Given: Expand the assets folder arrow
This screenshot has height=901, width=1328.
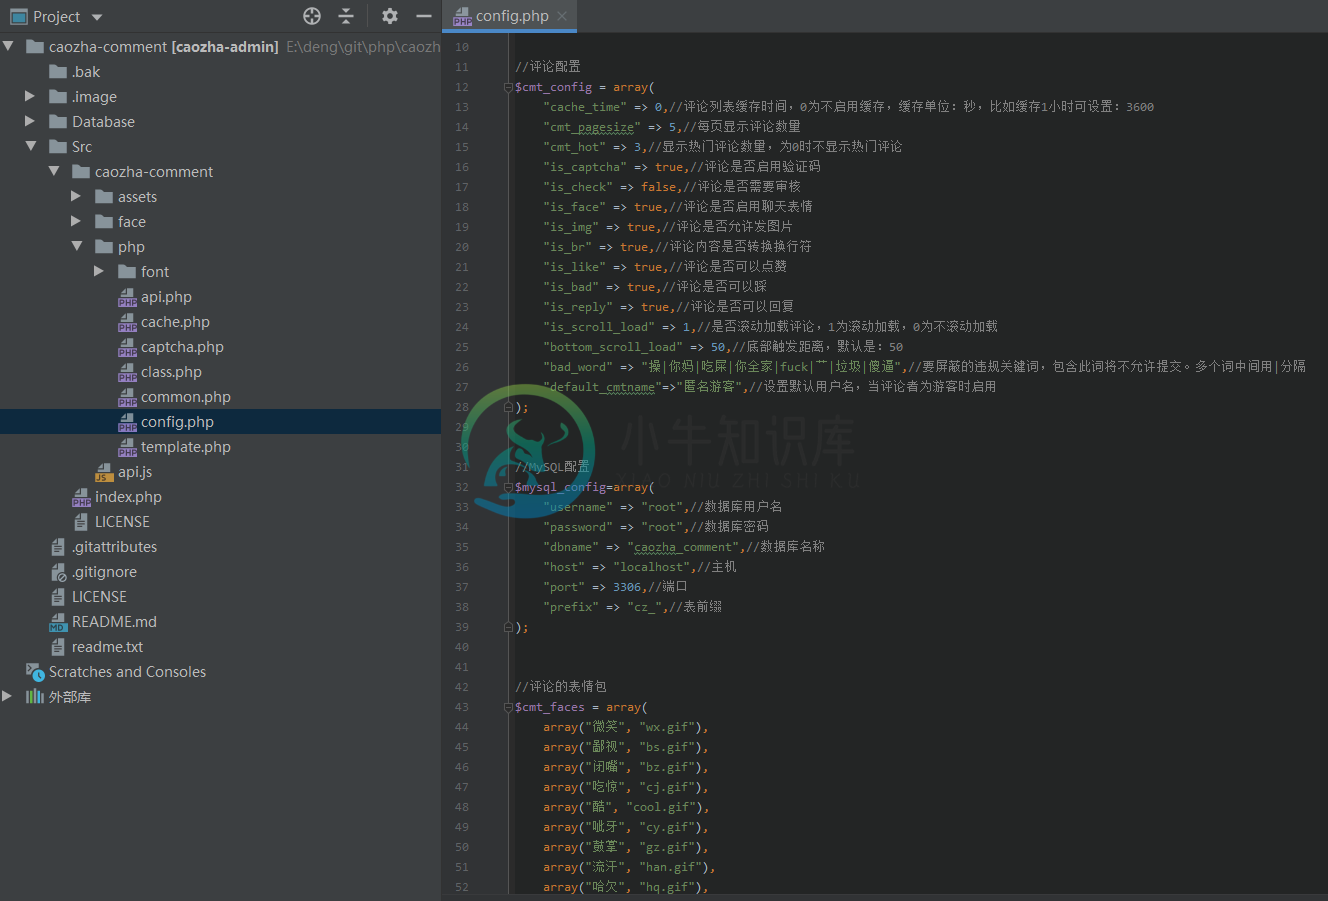Looking at the screenshot, I should (x=76, y=196).
